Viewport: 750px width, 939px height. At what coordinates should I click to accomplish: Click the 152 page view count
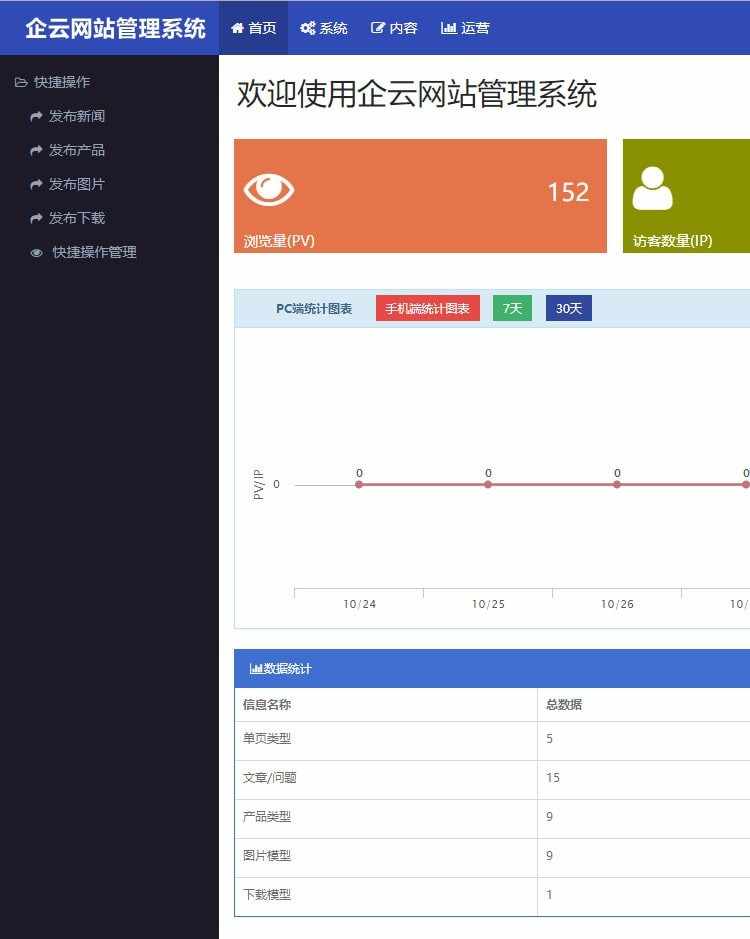point(568,192)
